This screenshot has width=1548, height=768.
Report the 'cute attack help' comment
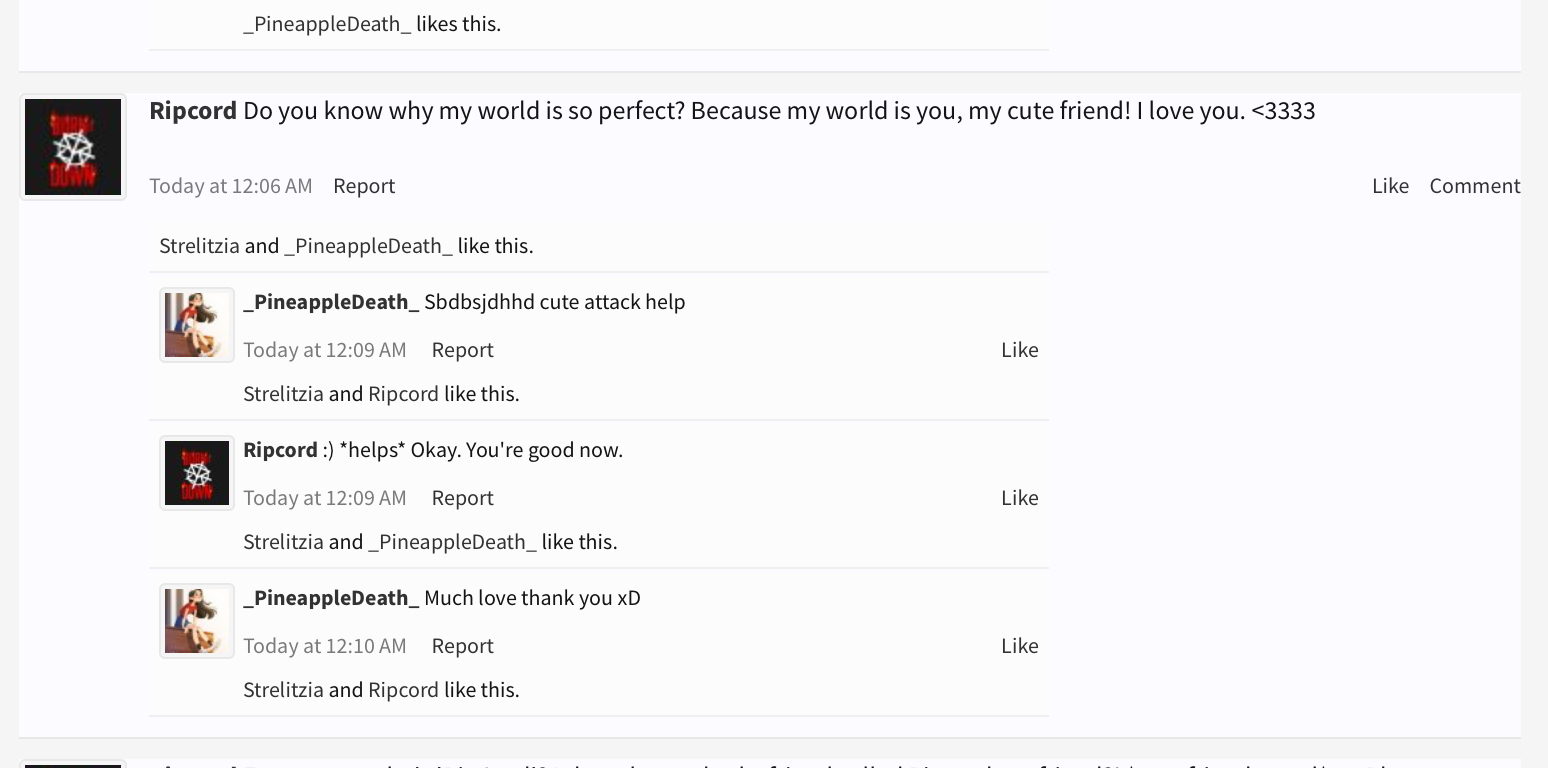click(x=462, y=350)
